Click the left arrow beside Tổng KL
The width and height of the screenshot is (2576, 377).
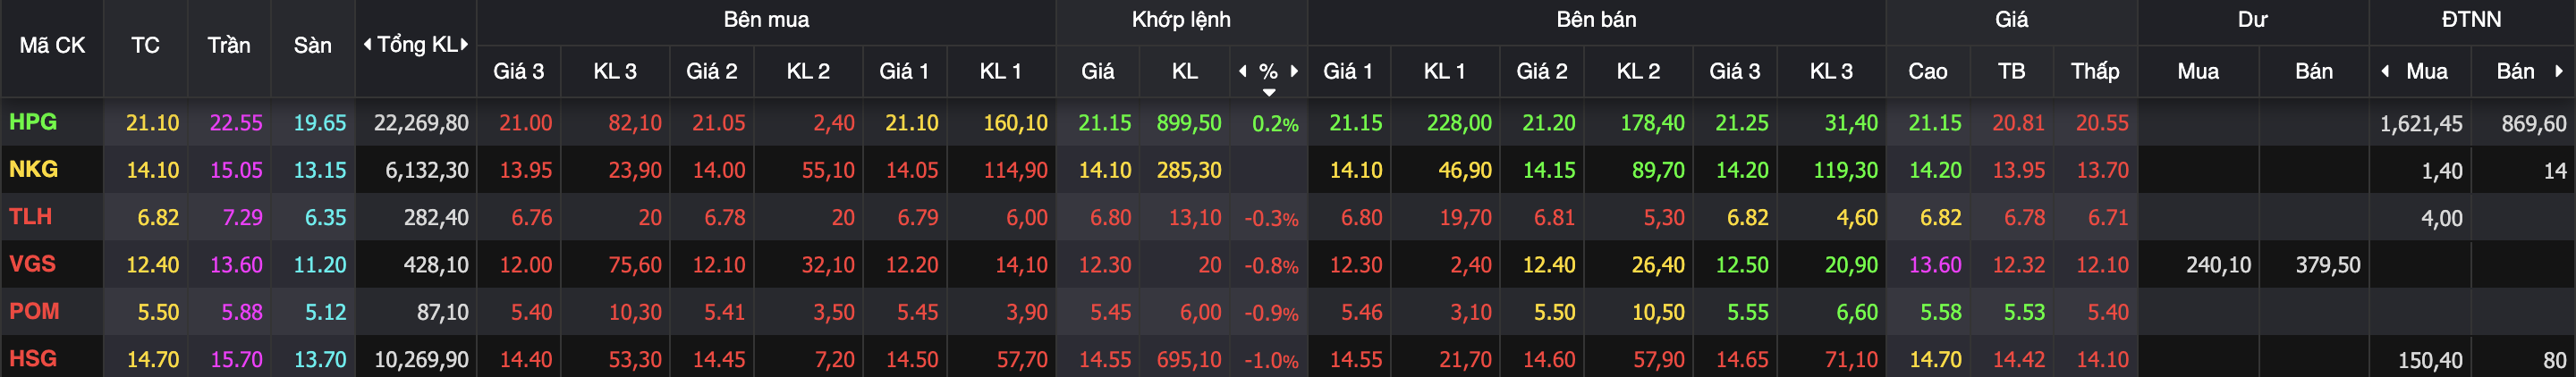coord(367,44)
